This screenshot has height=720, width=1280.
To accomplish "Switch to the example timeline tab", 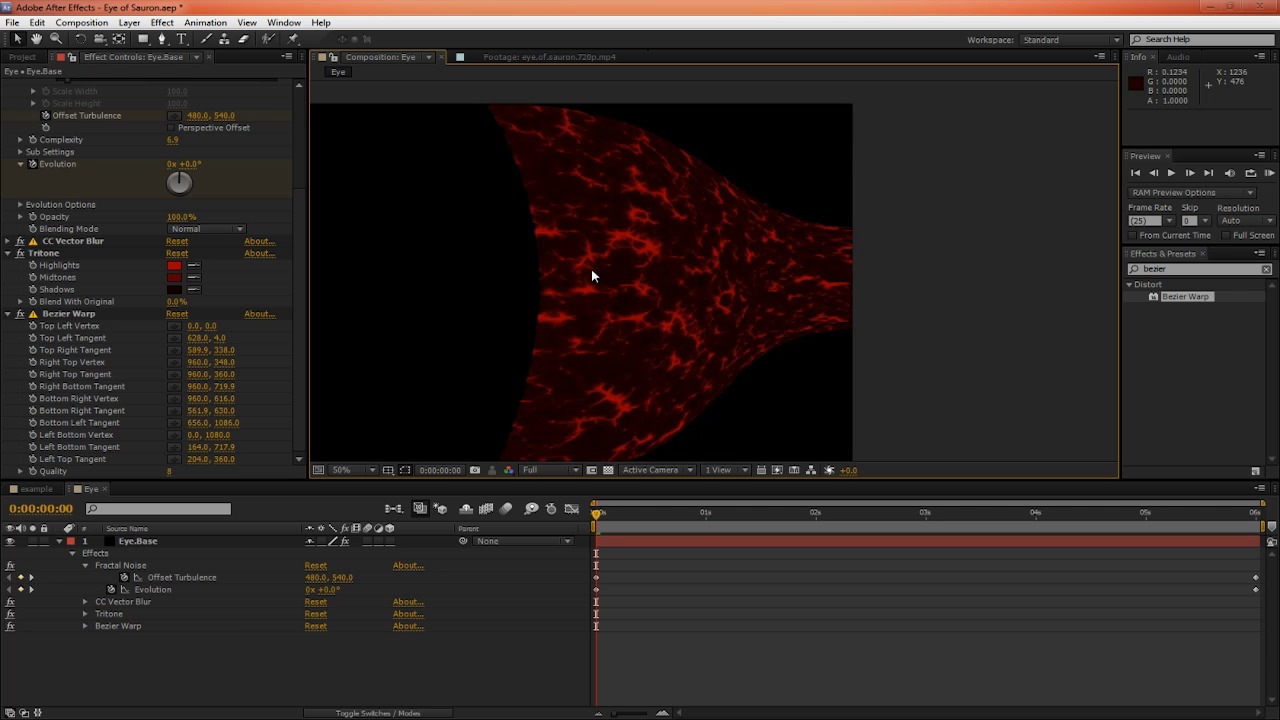I will [36, 489].
